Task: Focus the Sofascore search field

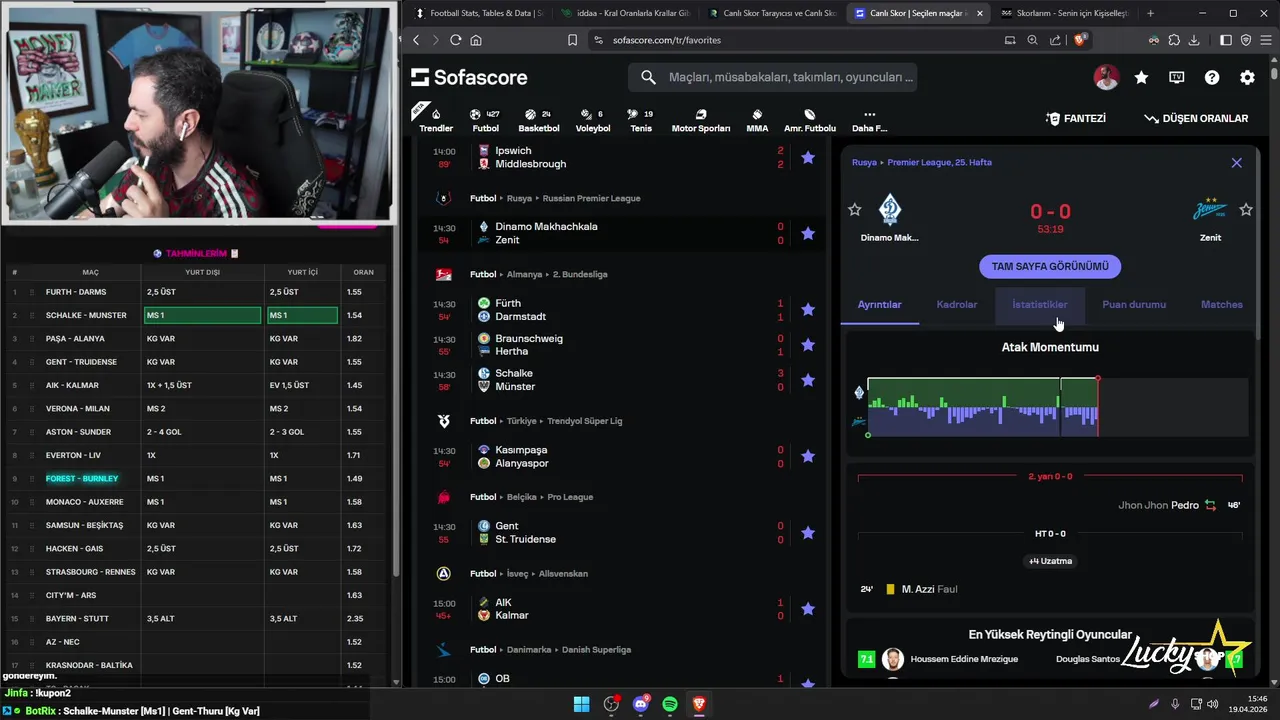Action: coord(772,77)
